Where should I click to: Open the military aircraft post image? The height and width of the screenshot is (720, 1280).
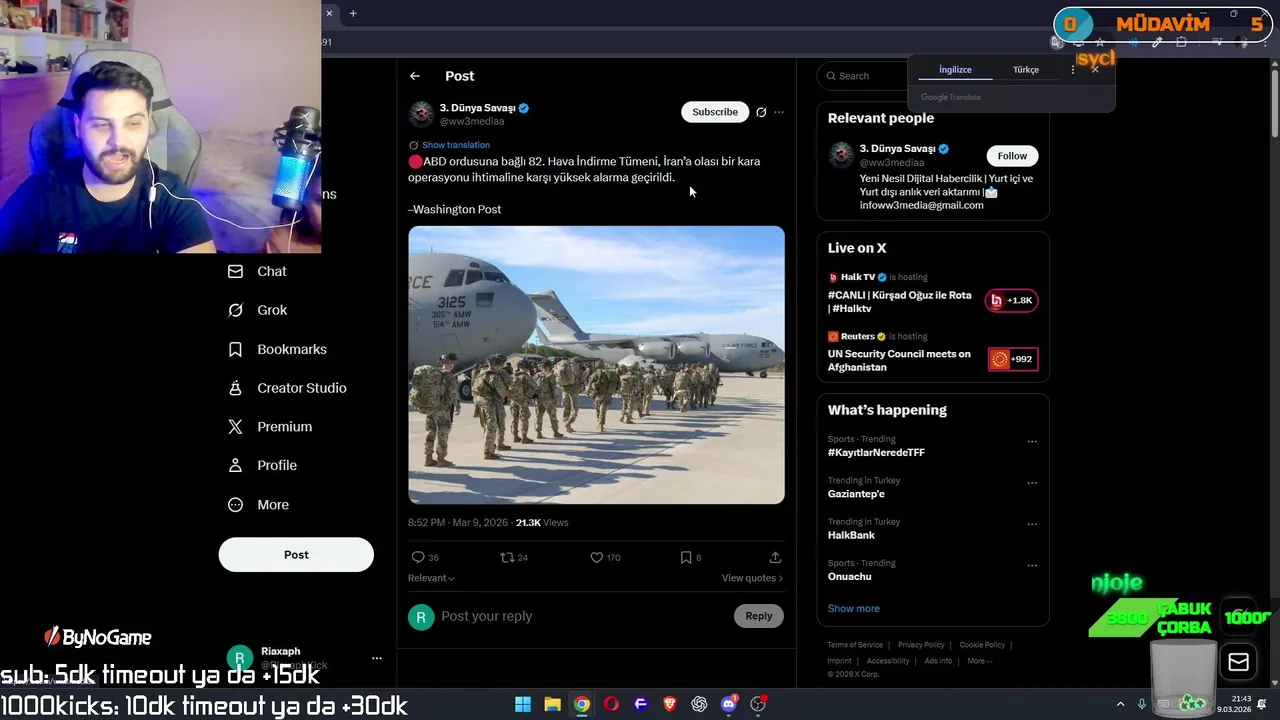596,365
